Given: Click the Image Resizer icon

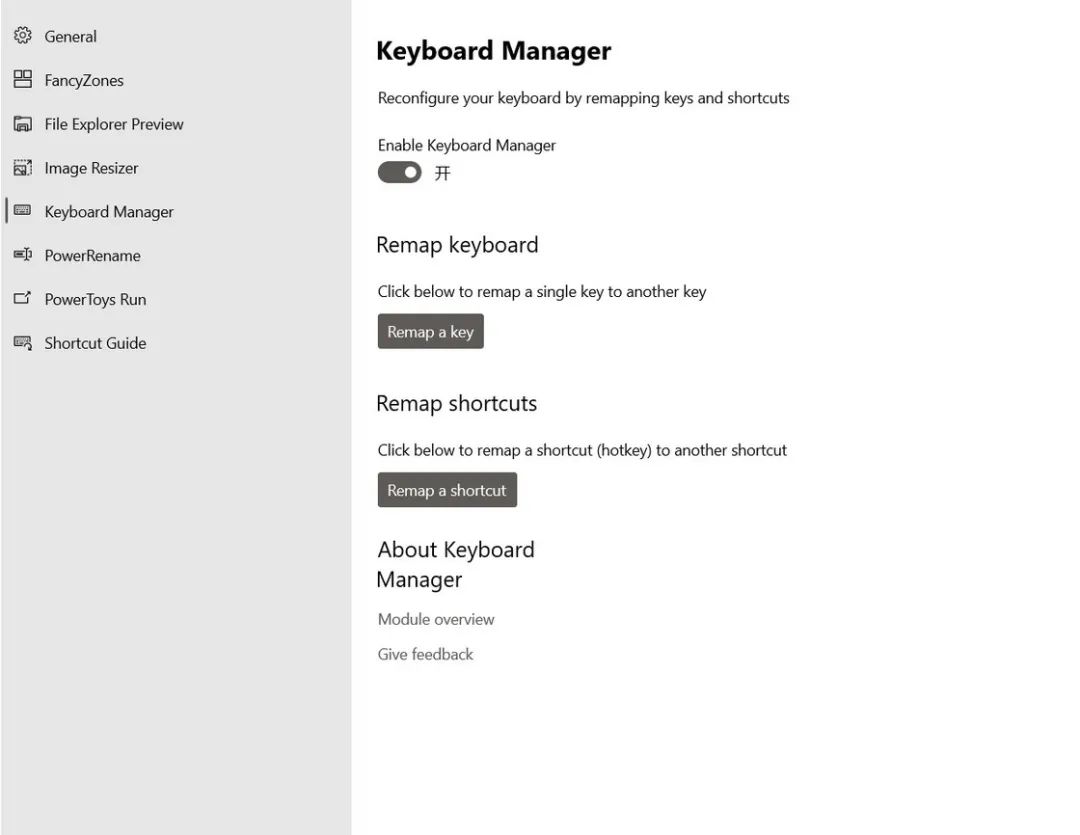Looking at the screenshot, I should point(22,168).
